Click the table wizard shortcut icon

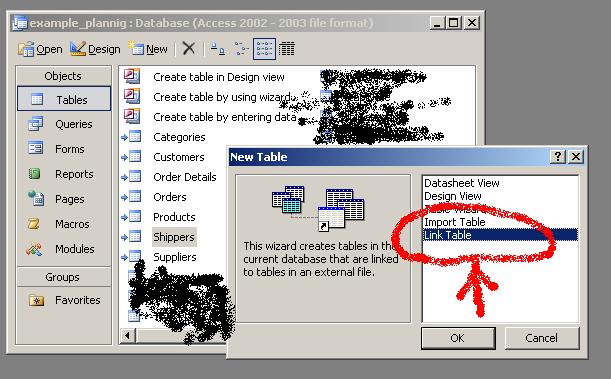pyautogui.click(x=132, y=95)
